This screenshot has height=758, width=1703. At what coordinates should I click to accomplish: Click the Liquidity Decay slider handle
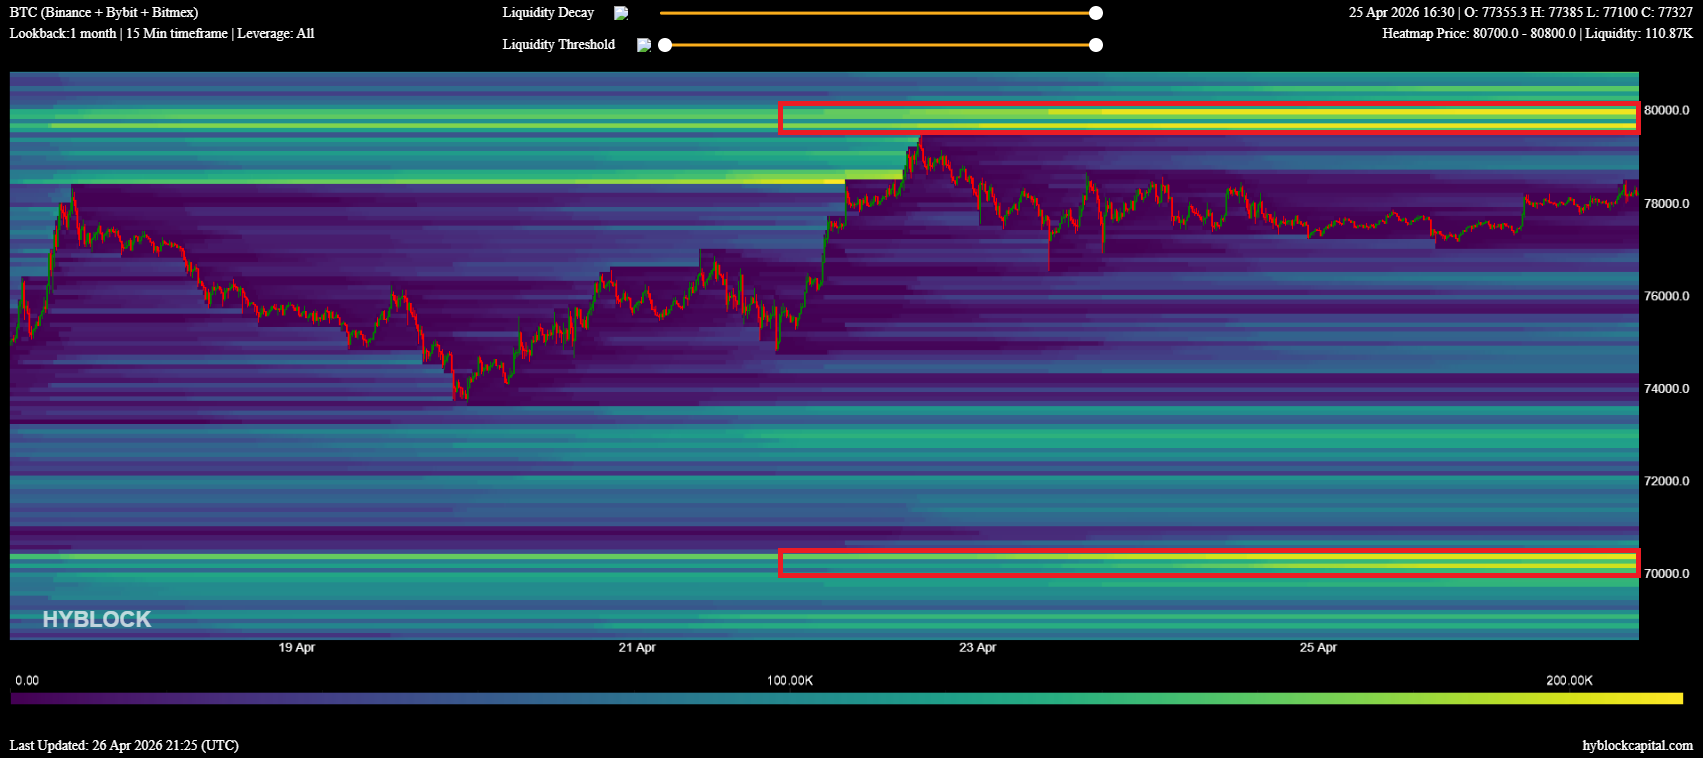(1096, 13)
